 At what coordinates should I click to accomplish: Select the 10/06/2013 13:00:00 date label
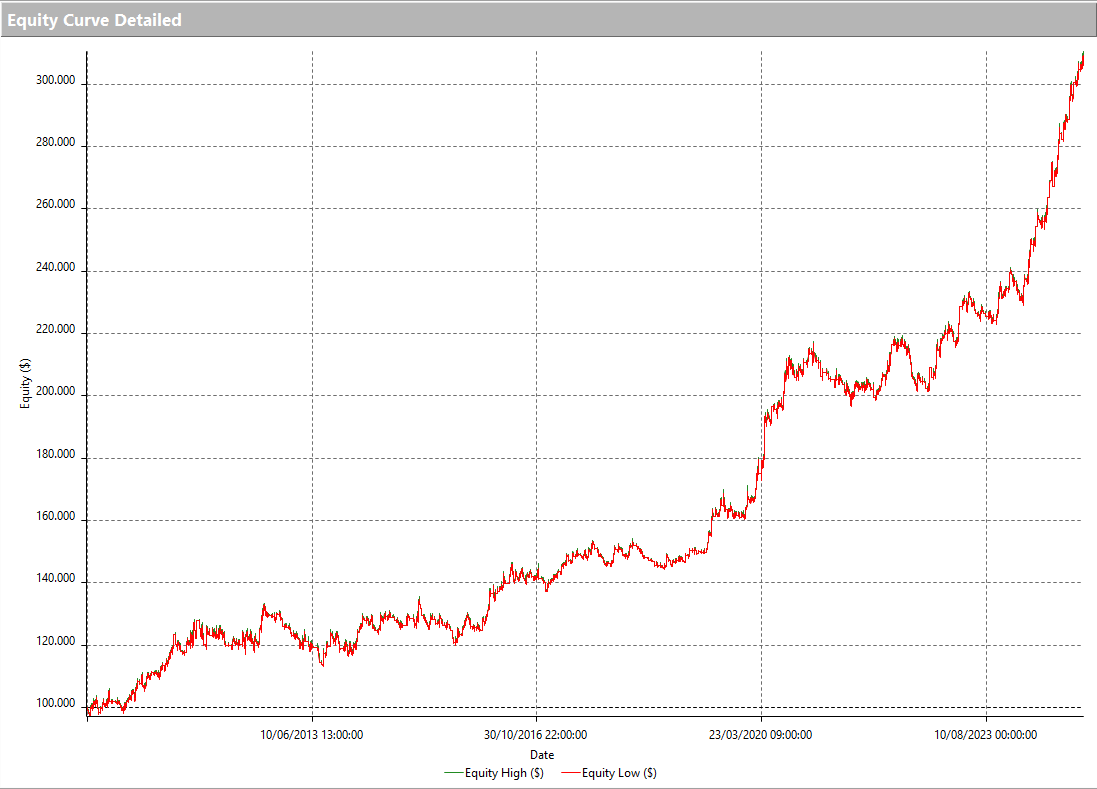coord(310,735)
